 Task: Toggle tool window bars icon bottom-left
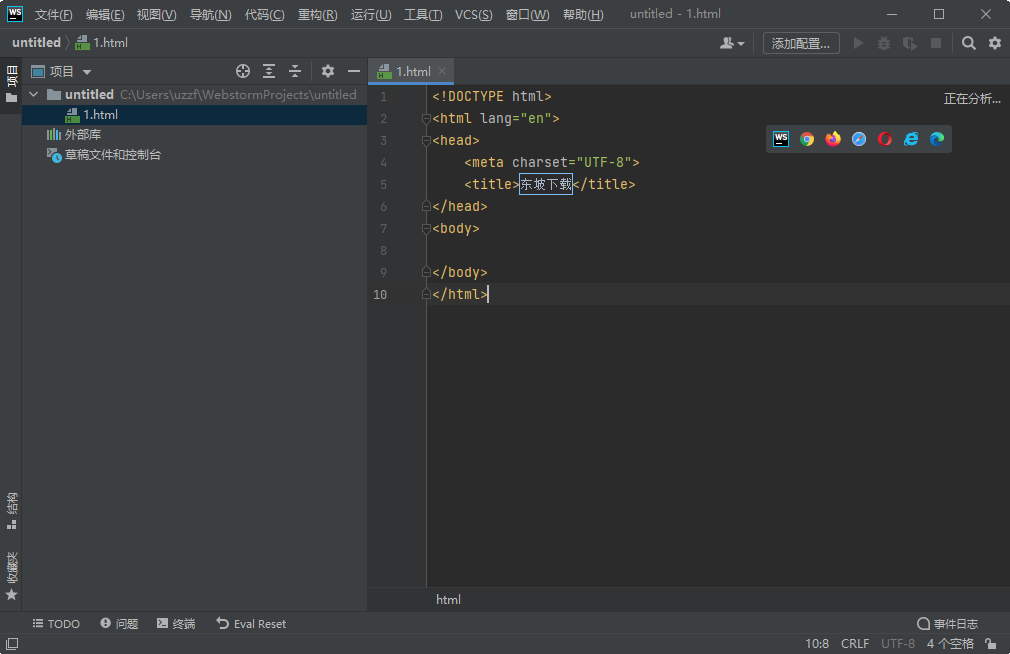click(12, 644)
